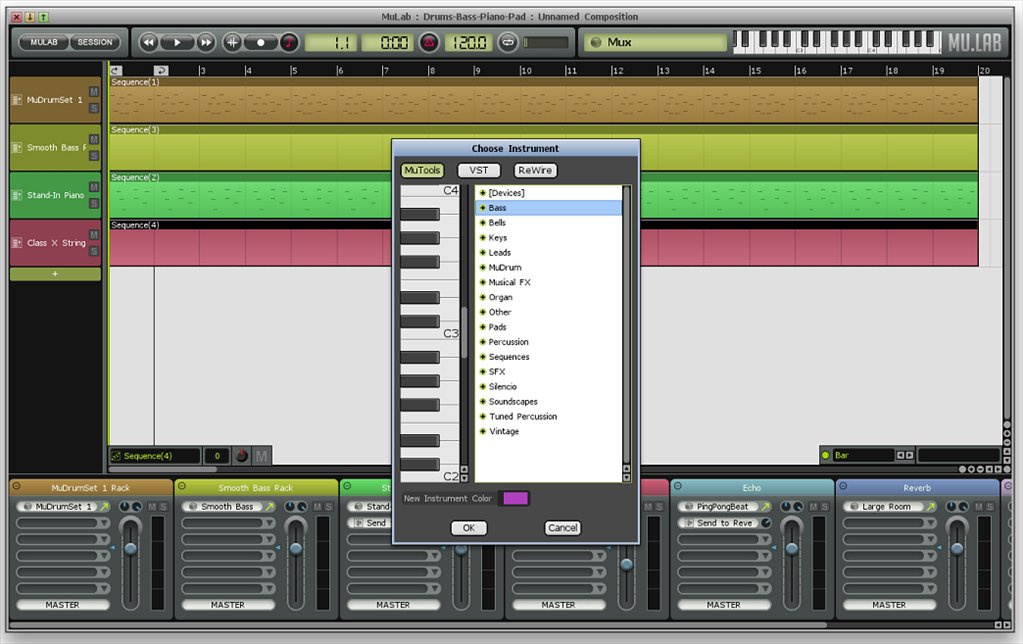The width and height of the screenshot is (1023, 644).
Task: Expand the Leads instrument category
Action: [483, 253]
